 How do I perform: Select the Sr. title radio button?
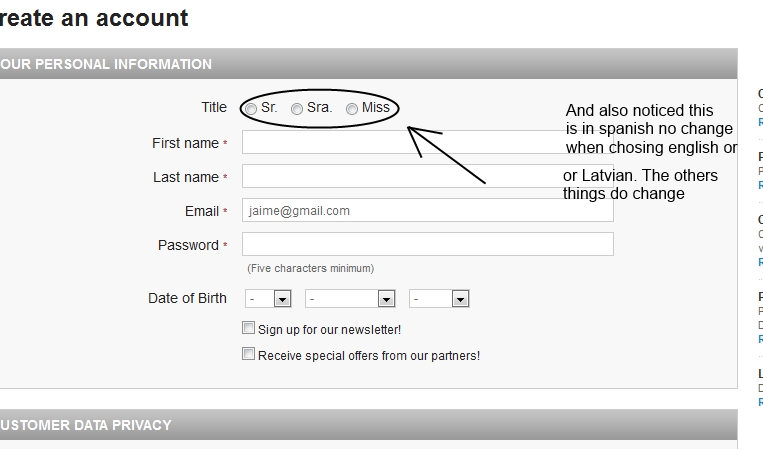pos(250,108)
